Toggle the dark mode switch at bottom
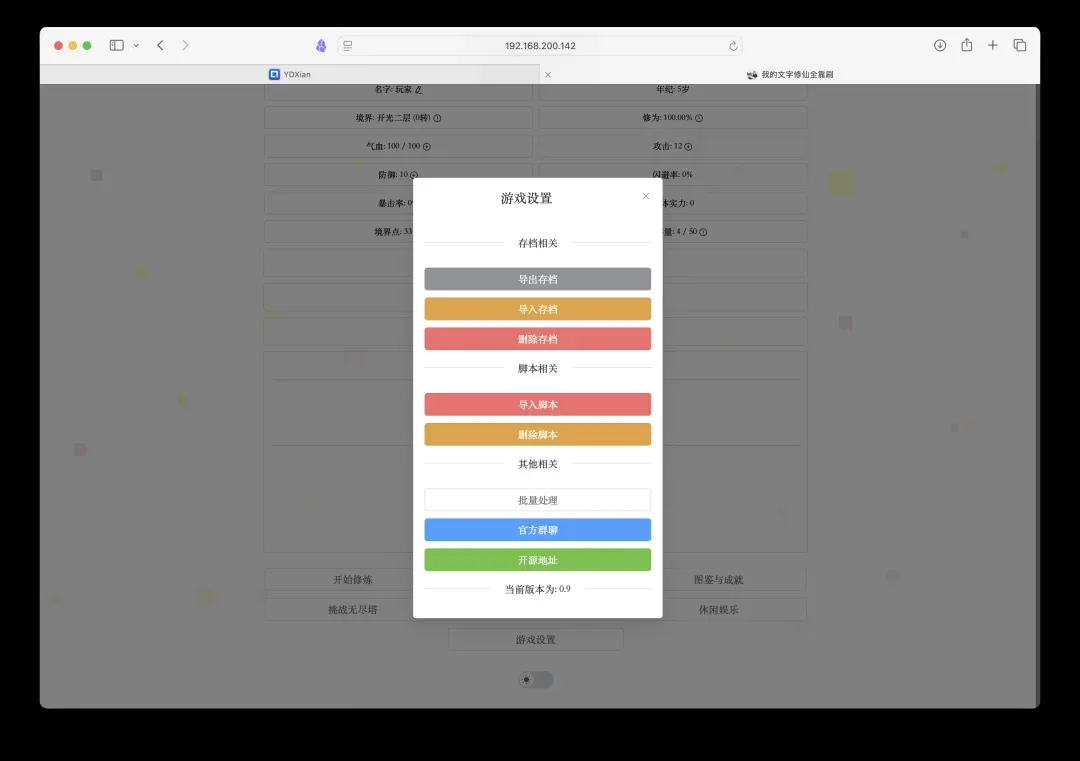 point(536,680)
